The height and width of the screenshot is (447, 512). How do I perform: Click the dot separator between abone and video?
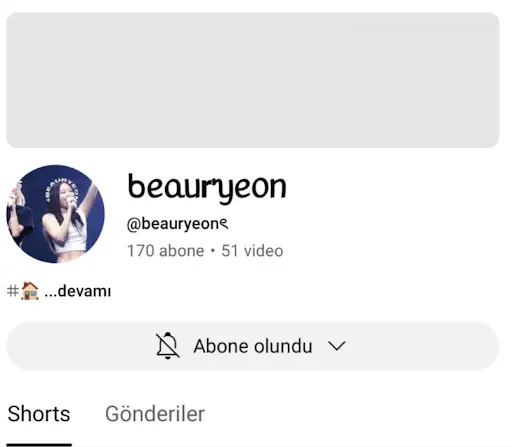pos(213,251)
